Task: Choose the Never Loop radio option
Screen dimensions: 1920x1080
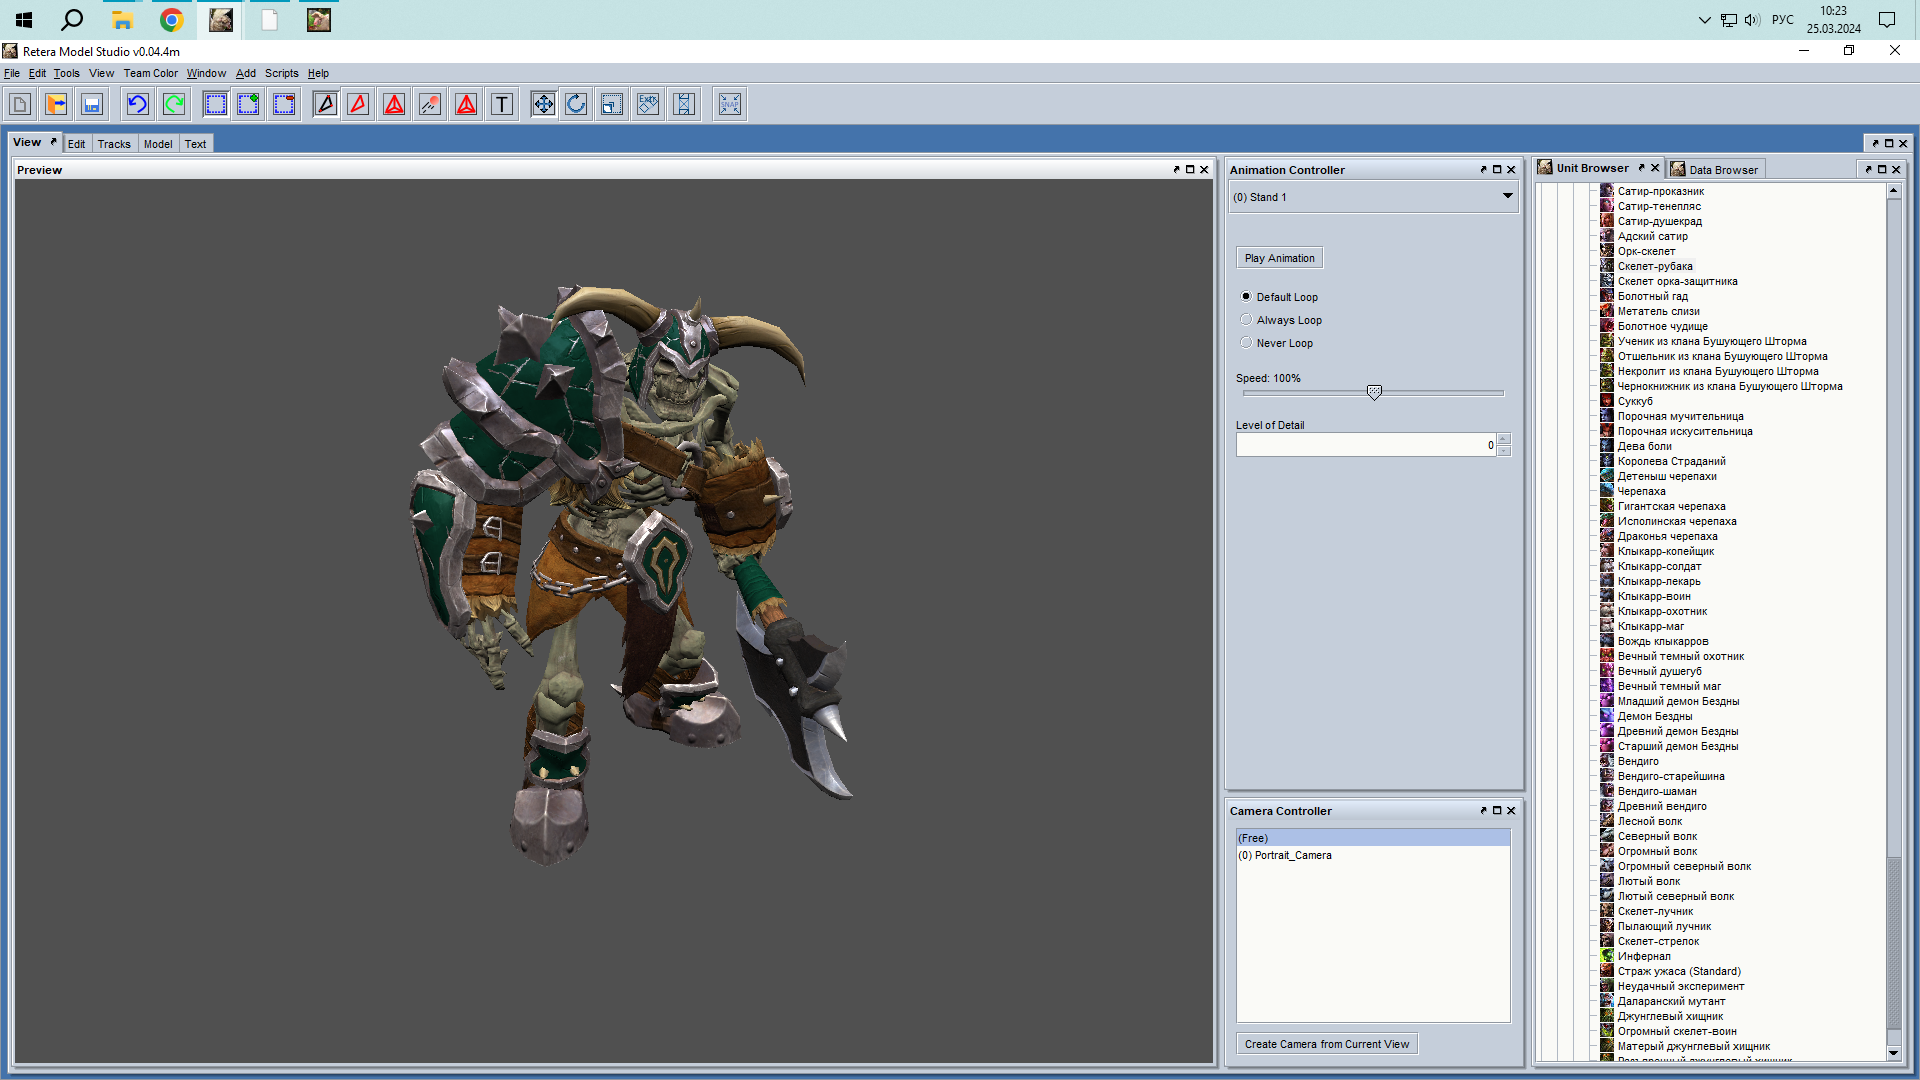Action: click(1246, 343)
